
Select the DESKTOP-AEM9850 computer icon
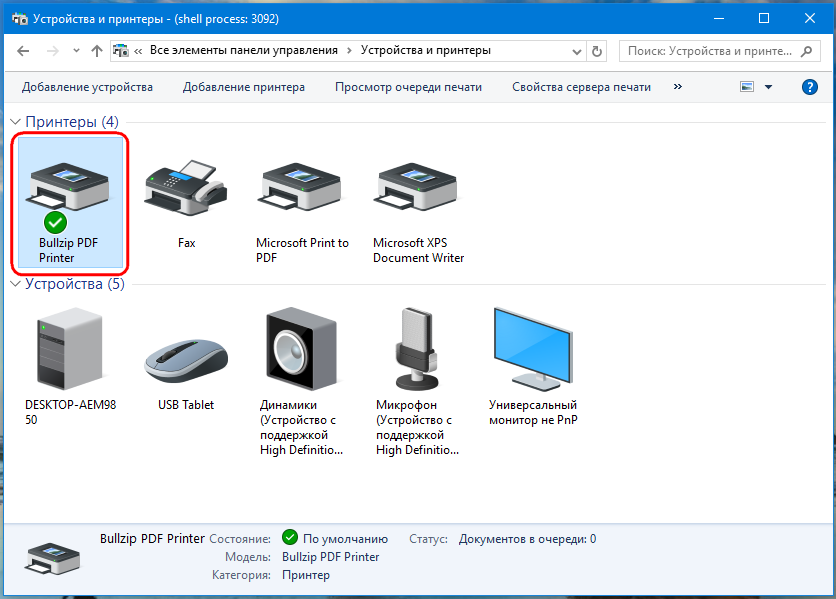pos(69,348)
